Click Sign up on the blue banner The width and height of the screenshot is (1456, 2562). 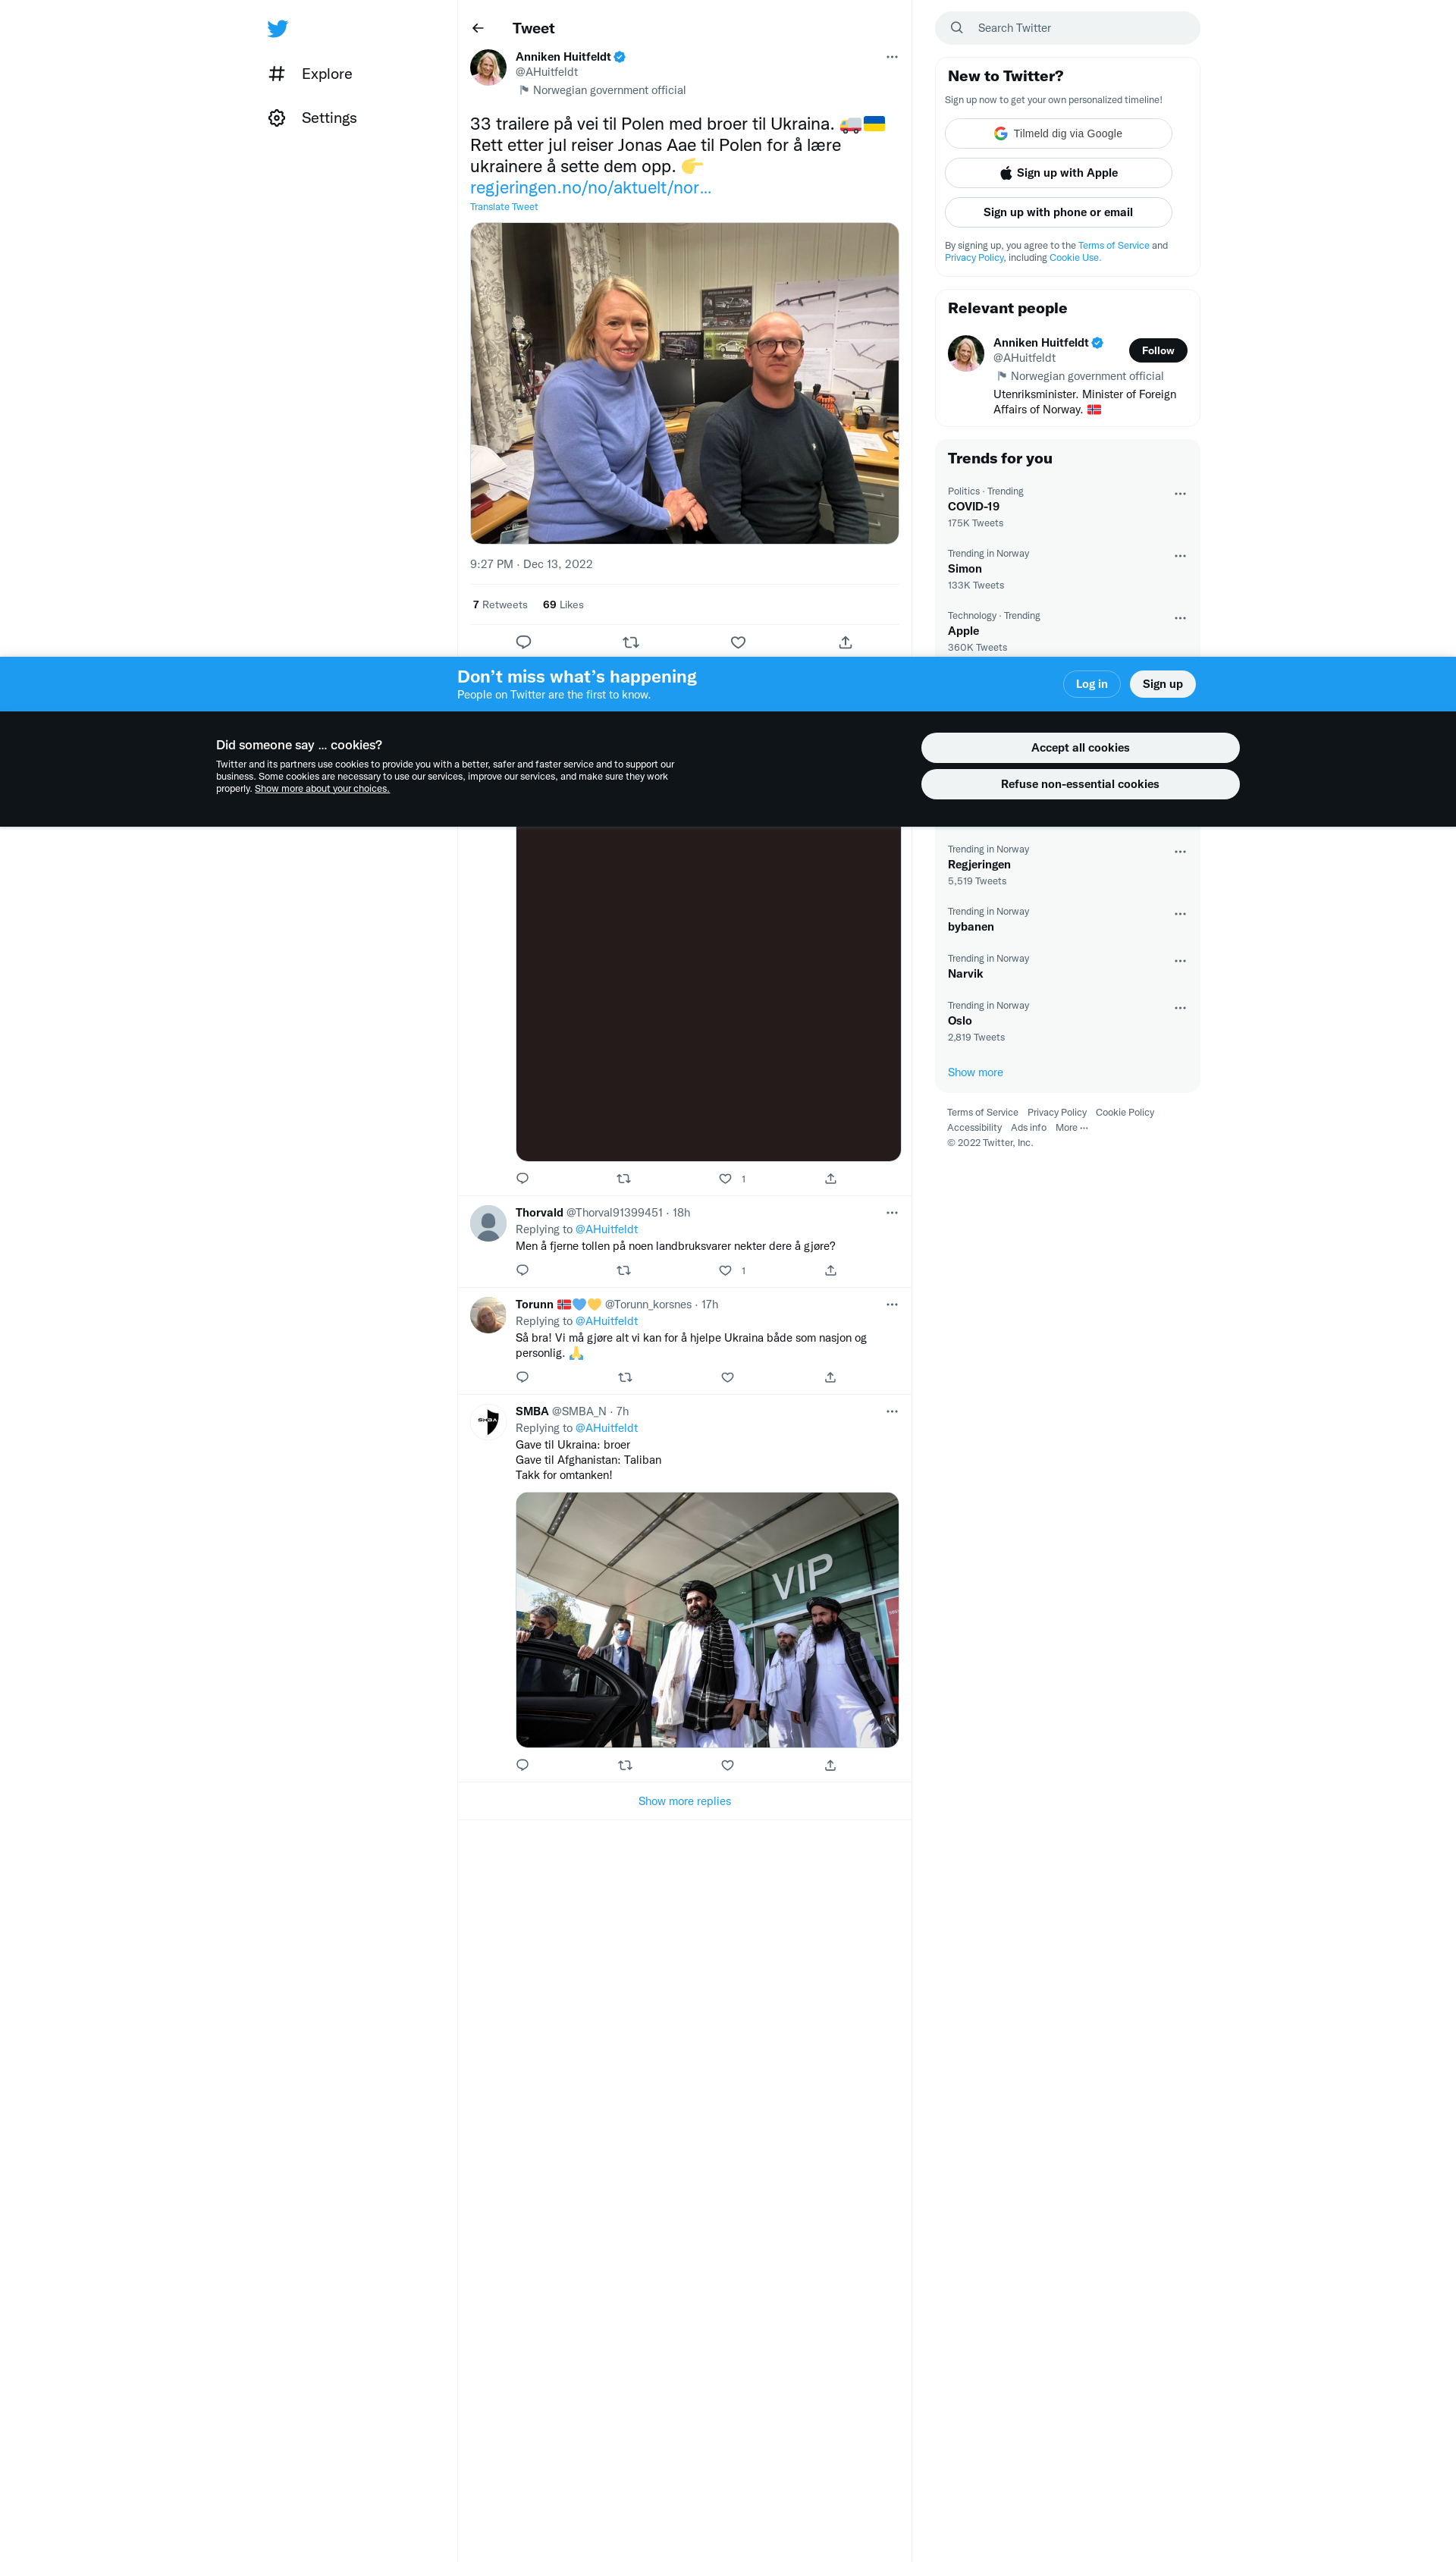(x=1162, y=684)
